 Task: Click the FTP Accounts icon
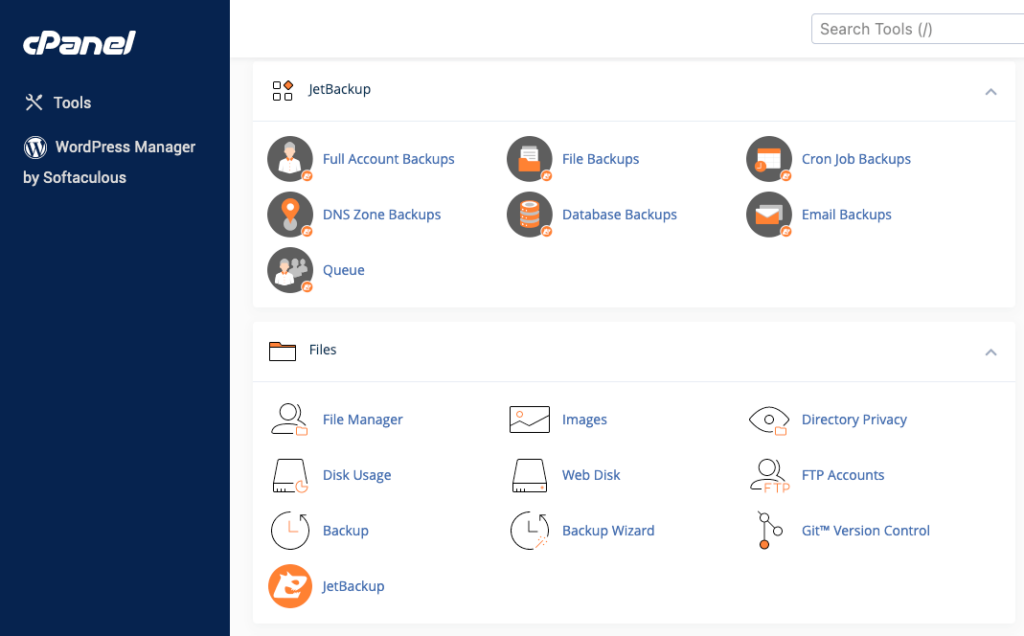tap(770, 476)
